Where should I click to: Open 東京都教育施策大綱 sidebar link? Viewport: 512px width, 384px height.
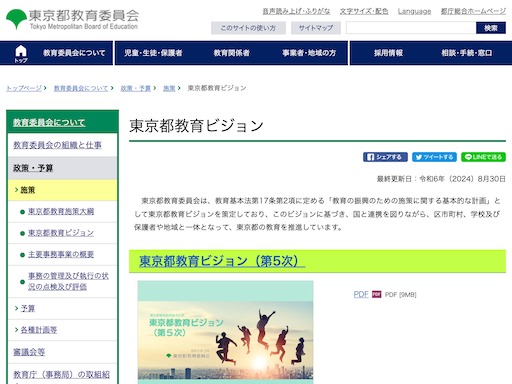(x=61, y=211)
